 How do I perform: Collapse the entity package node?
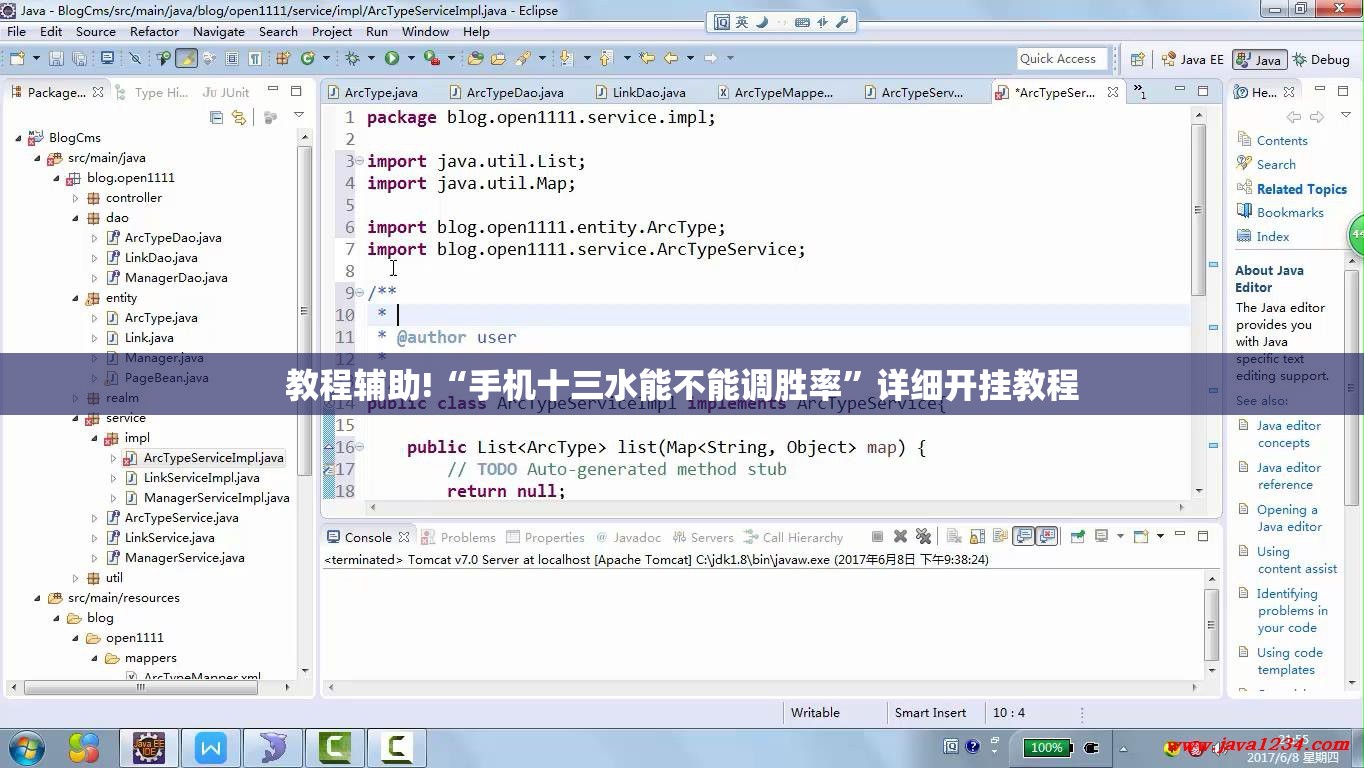pos(75,298)
